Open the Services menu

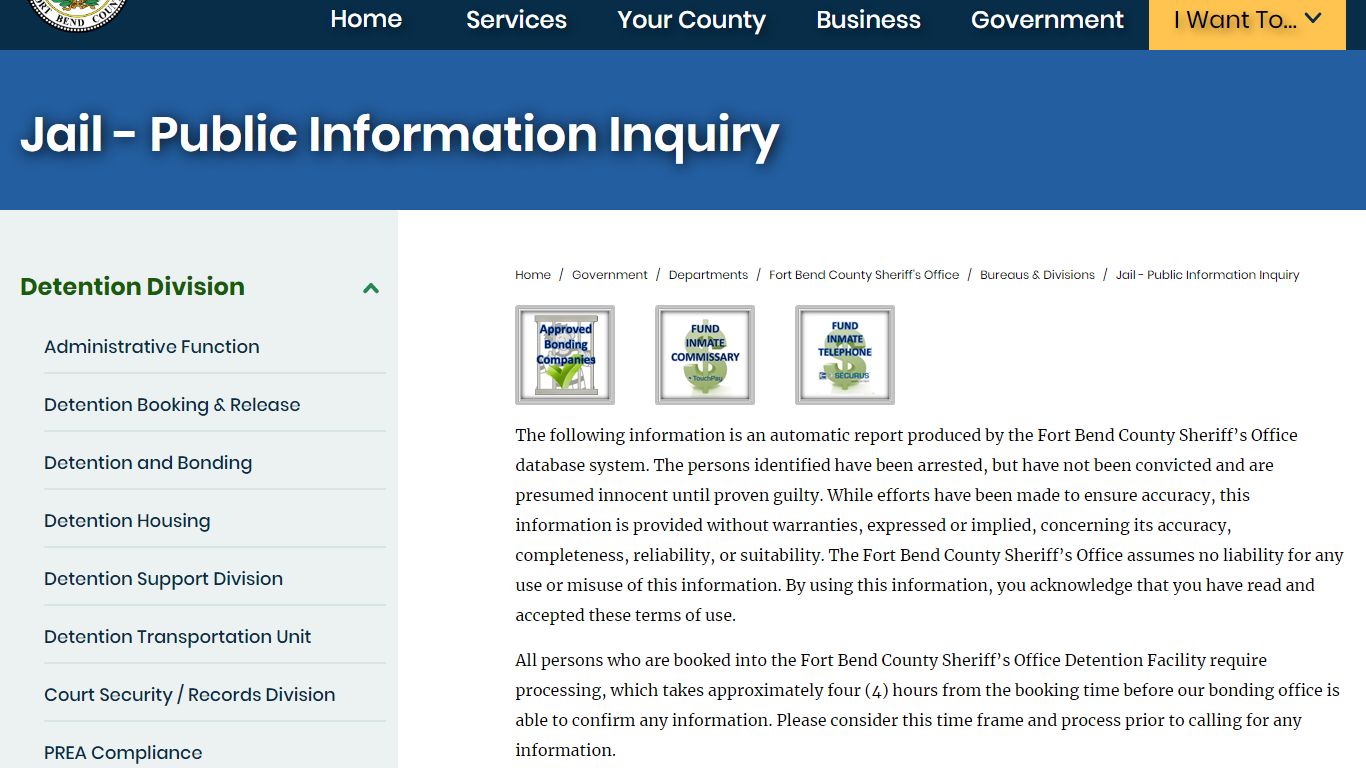pos(516,20)
